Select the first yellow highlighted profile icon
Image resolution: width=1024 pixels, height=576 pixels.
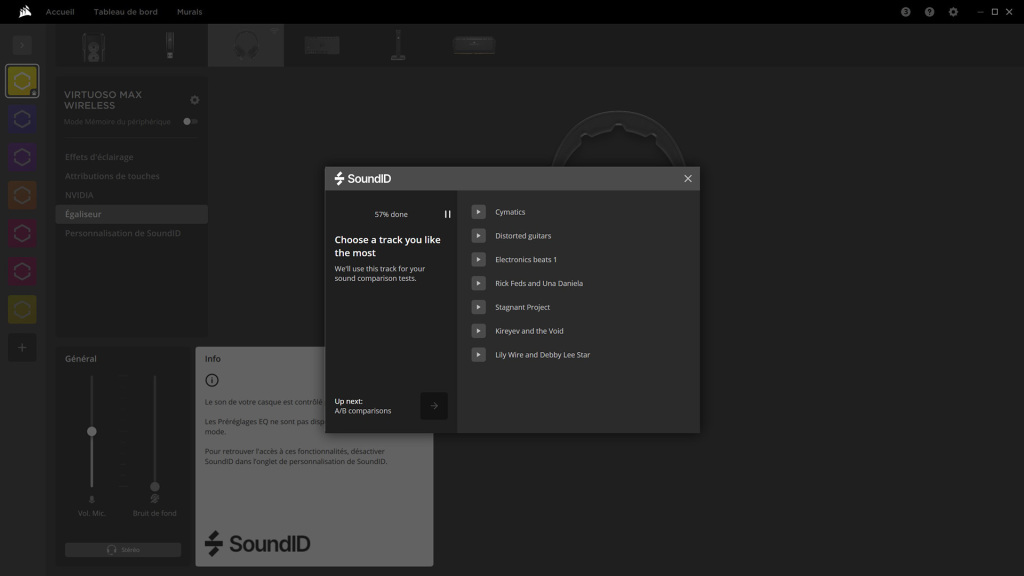[x=22, y=81]
